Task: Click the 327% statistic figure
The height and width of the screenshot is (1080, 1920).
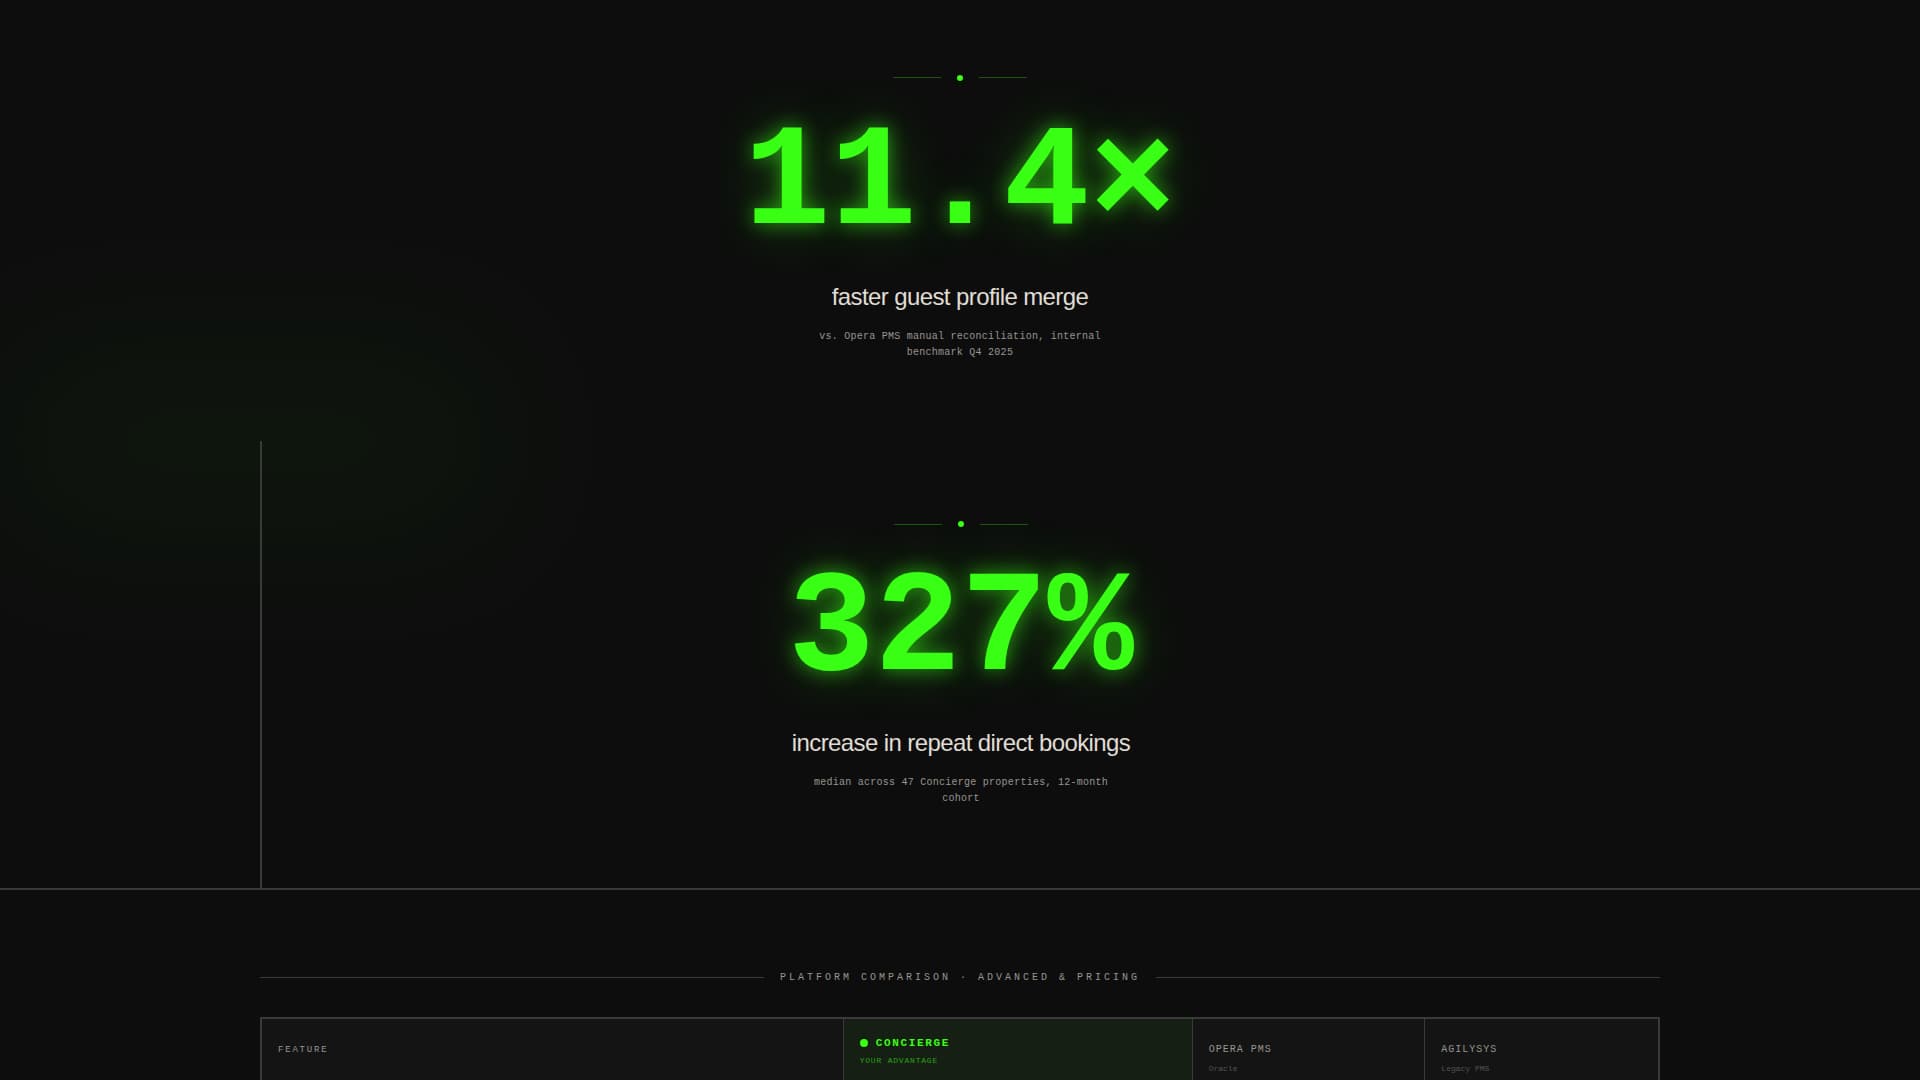Action: pyautogui.click(x=962, y=623)
